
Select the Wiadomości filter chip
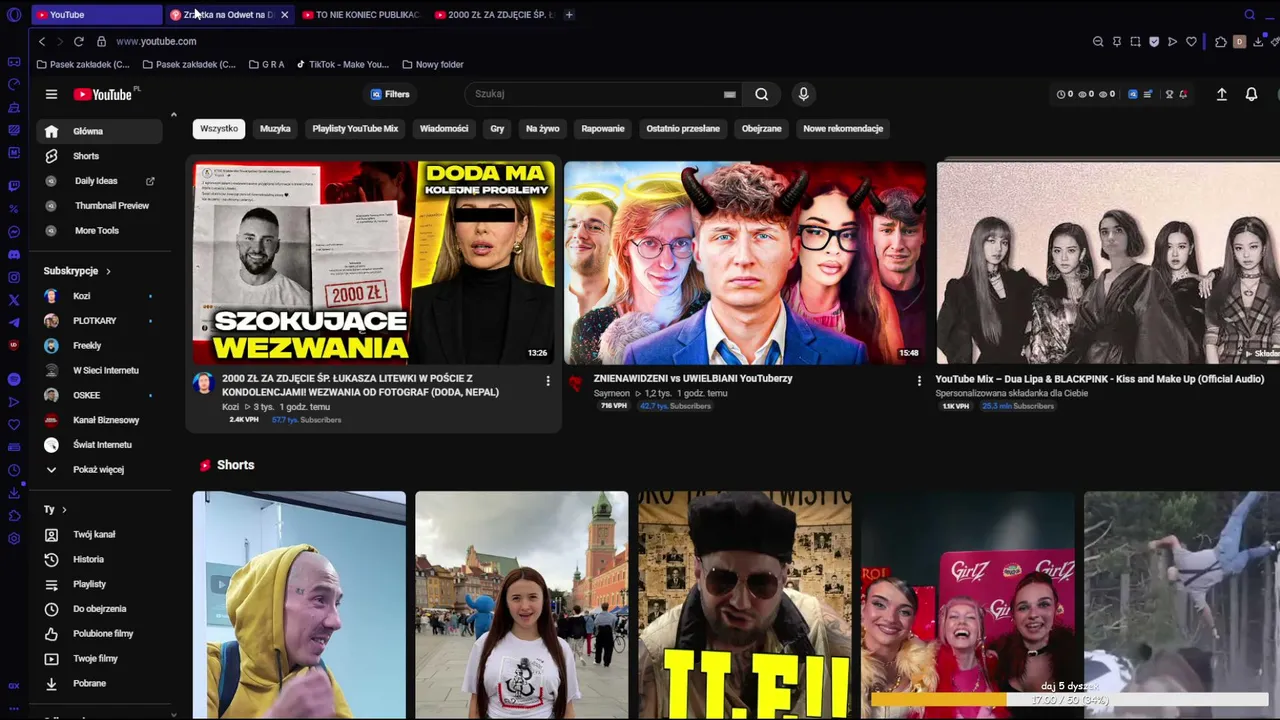(x=444, y=129)
